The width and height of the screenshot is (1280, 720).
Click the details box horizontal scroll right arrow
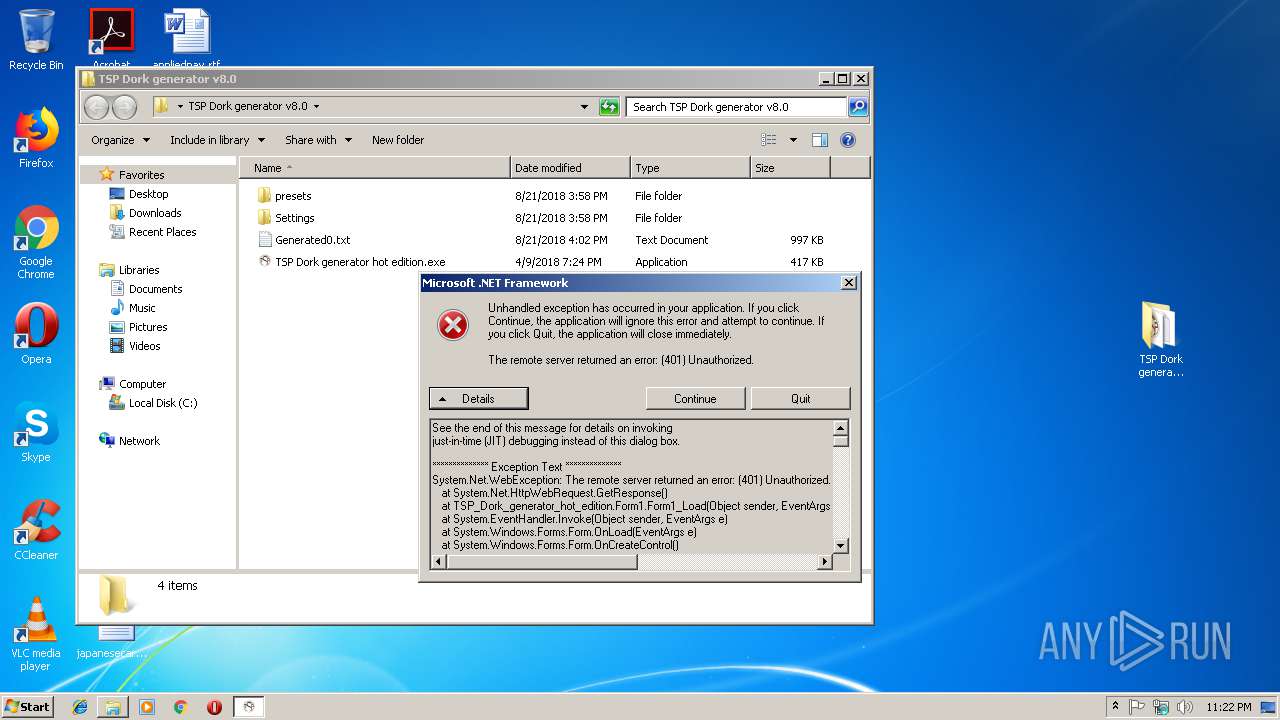tap(825, 562)
